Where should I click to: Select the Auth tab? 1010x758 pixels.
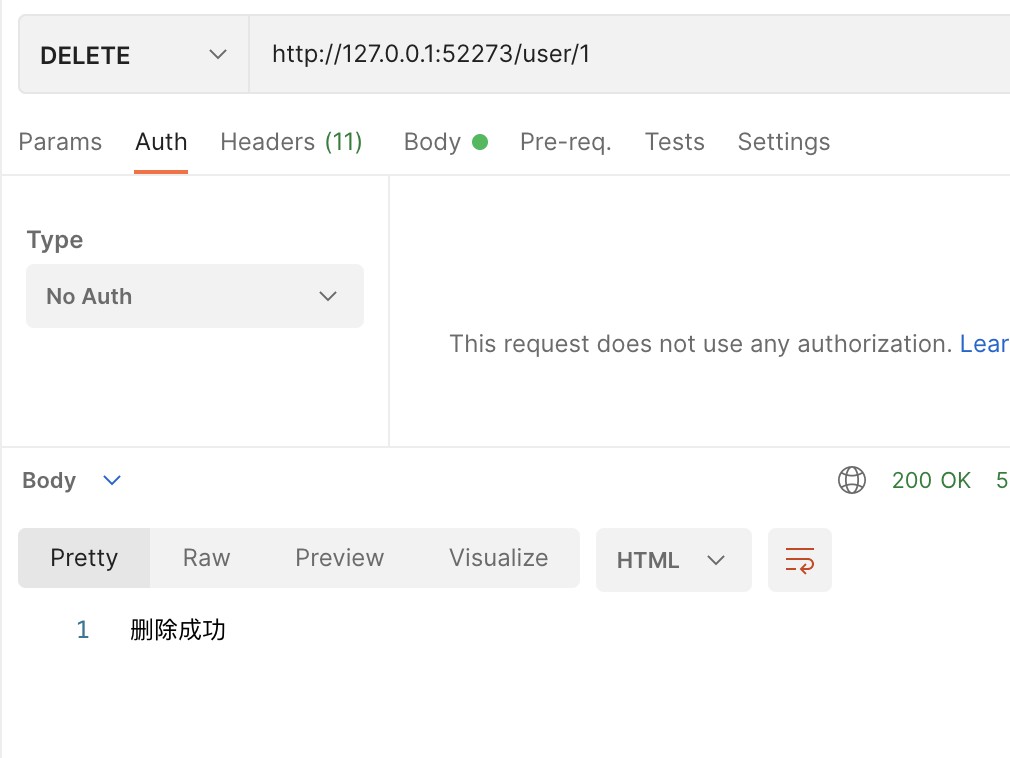pos(161,142)
